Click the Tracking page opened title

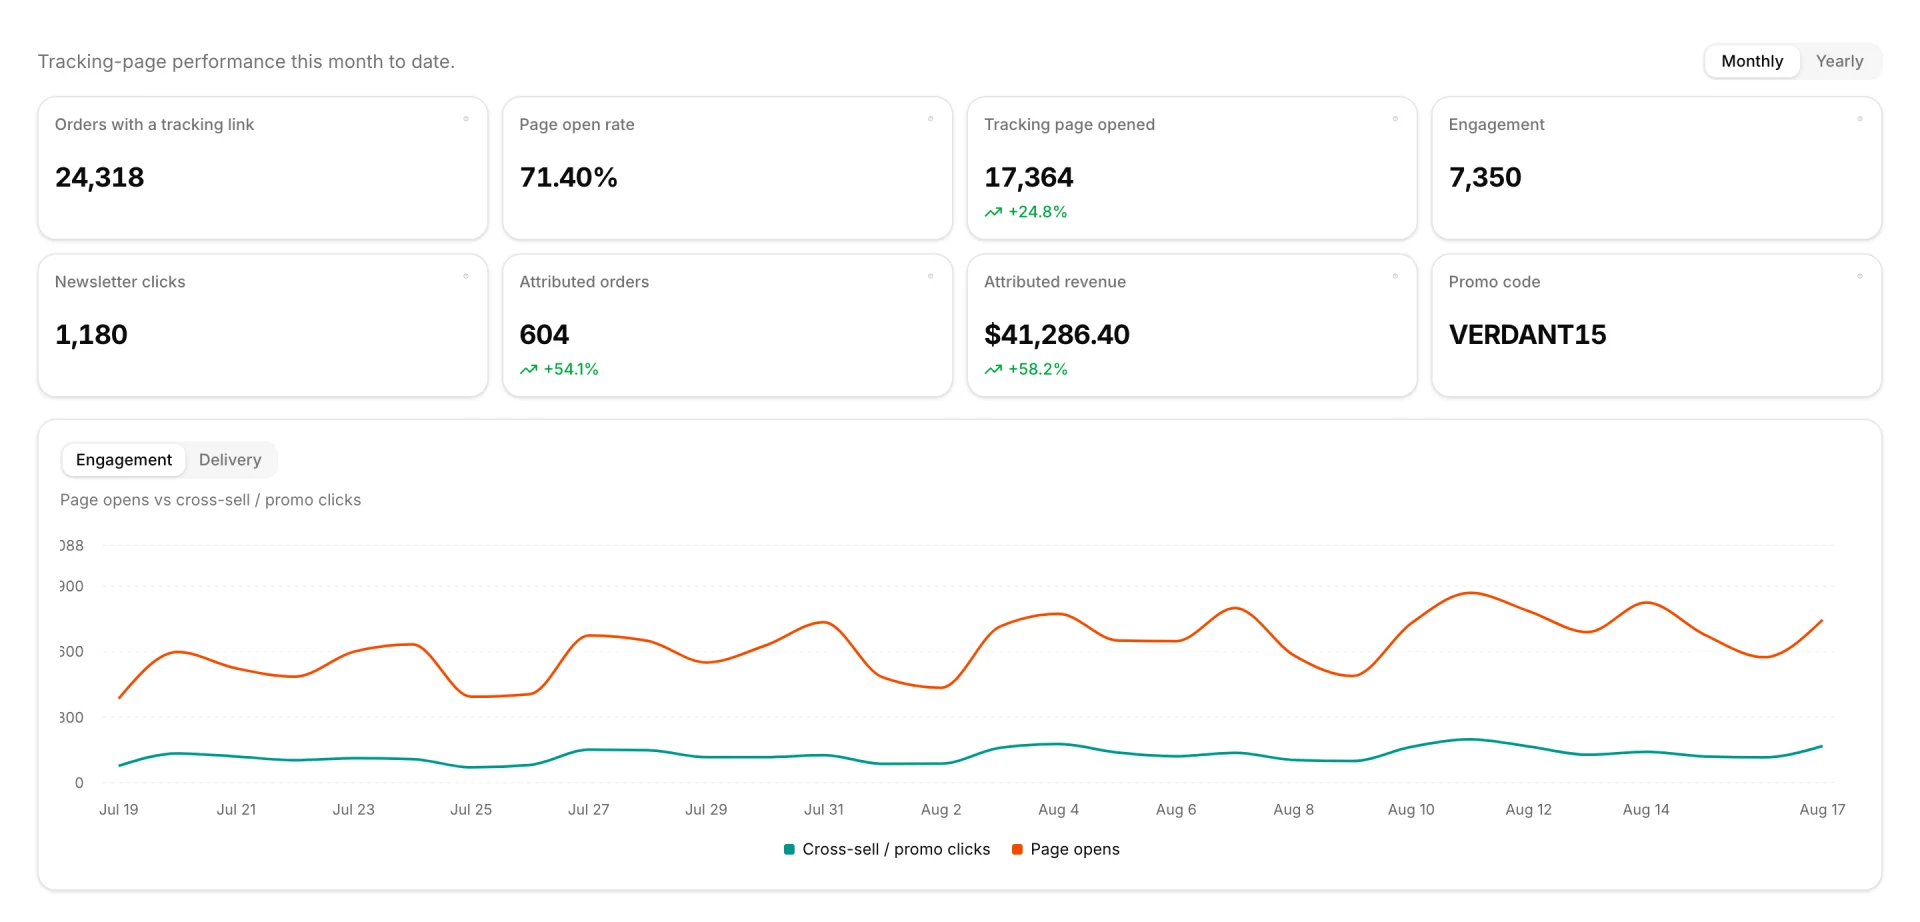click(x=1069, y=124)
